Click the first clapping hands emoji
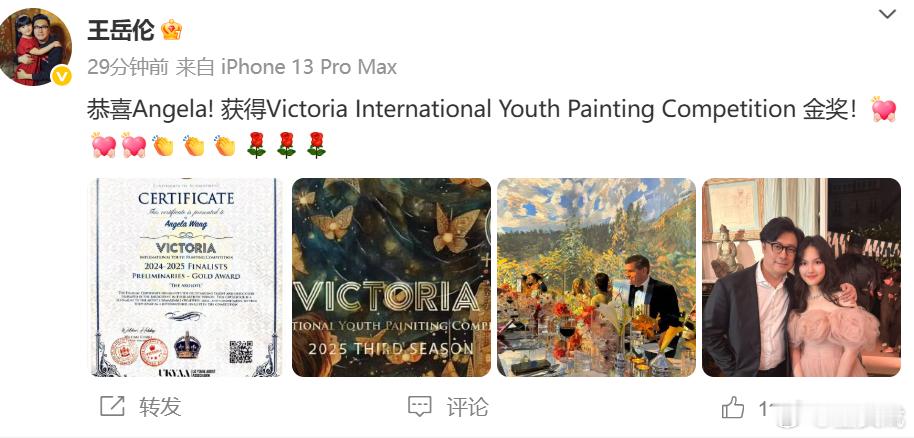 click(164, 145)
